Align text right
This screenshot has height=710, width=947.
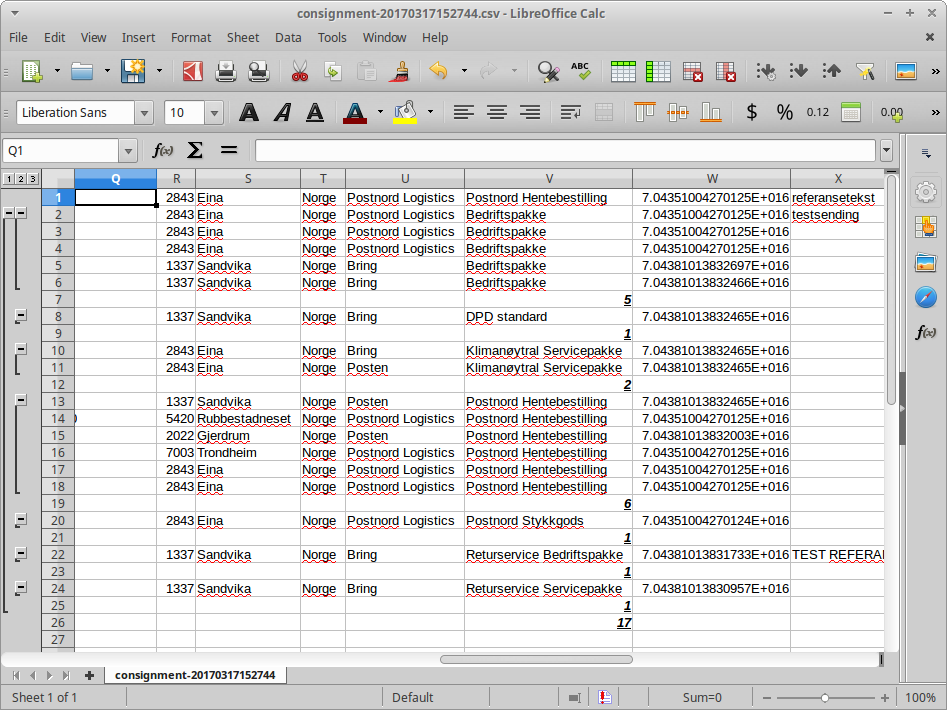[x=530, y=112]
